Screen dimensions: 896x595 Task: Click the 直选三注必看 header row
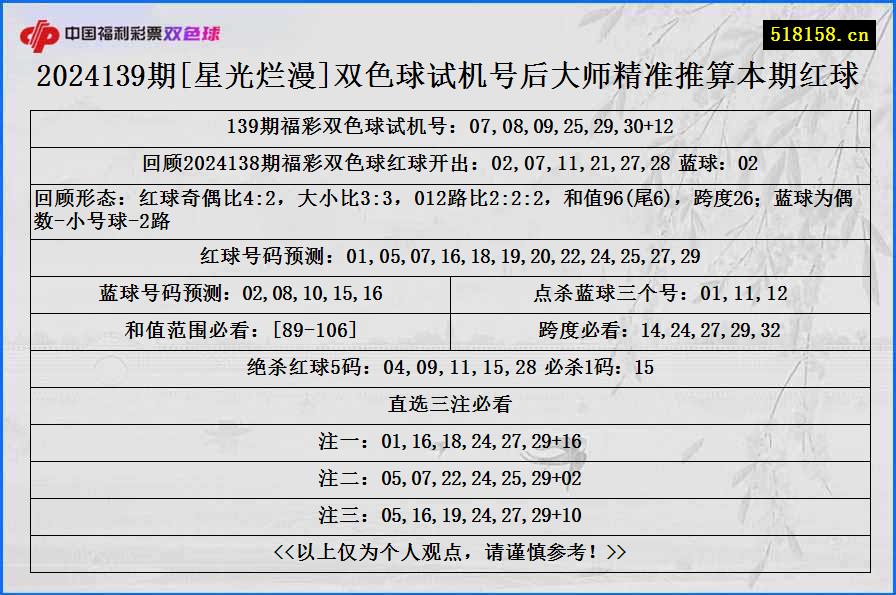448,401
